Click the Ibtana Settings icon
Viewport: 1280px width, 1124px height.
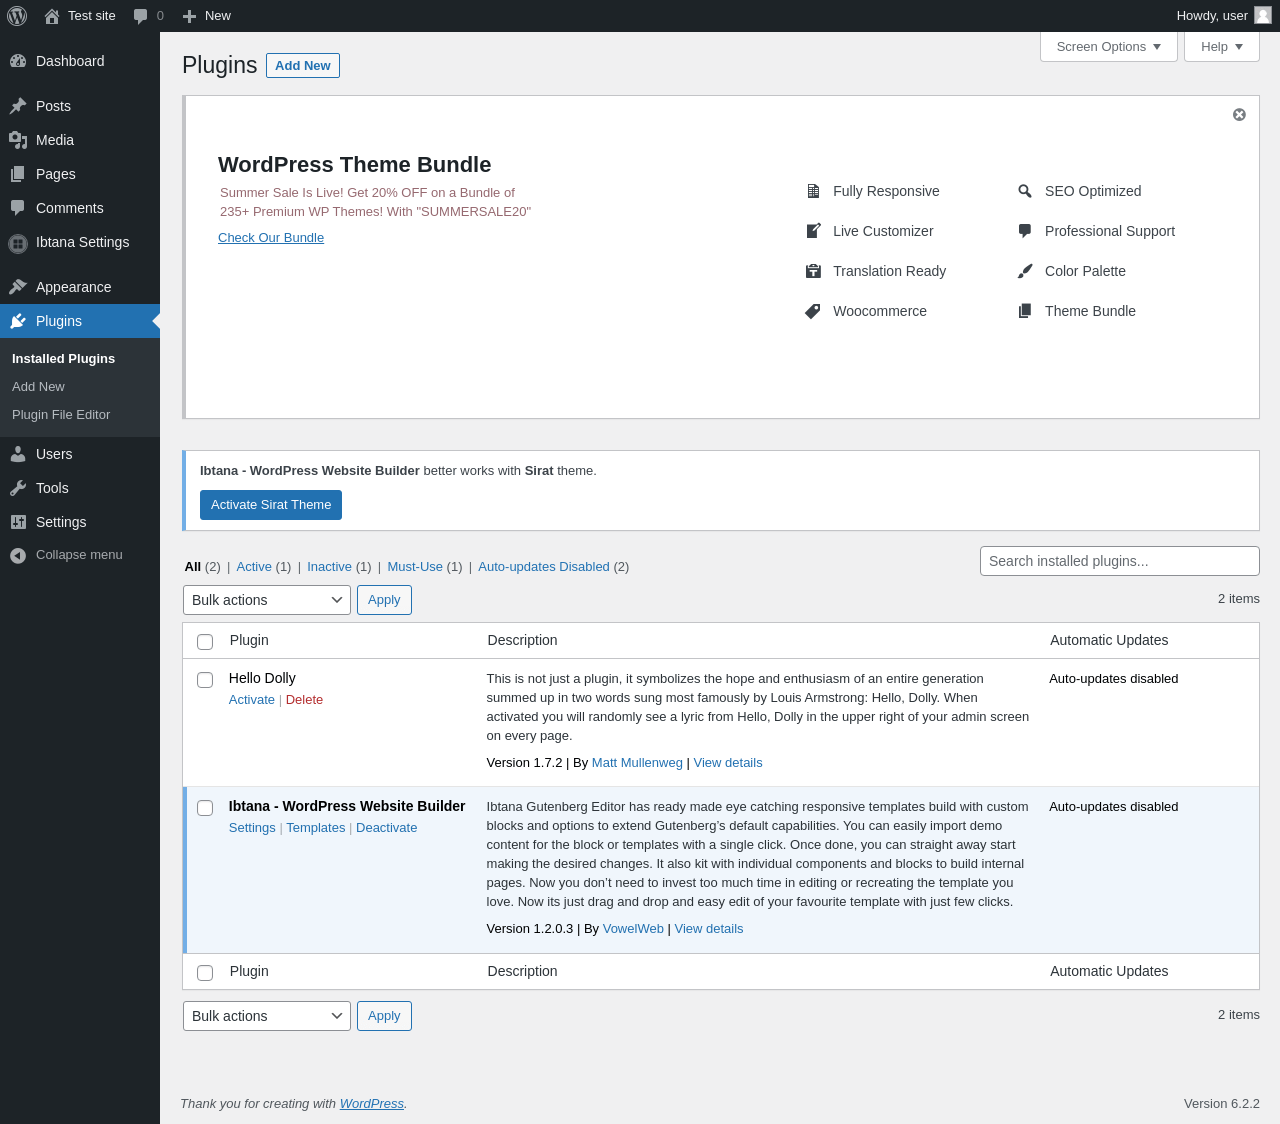(18, 243)
